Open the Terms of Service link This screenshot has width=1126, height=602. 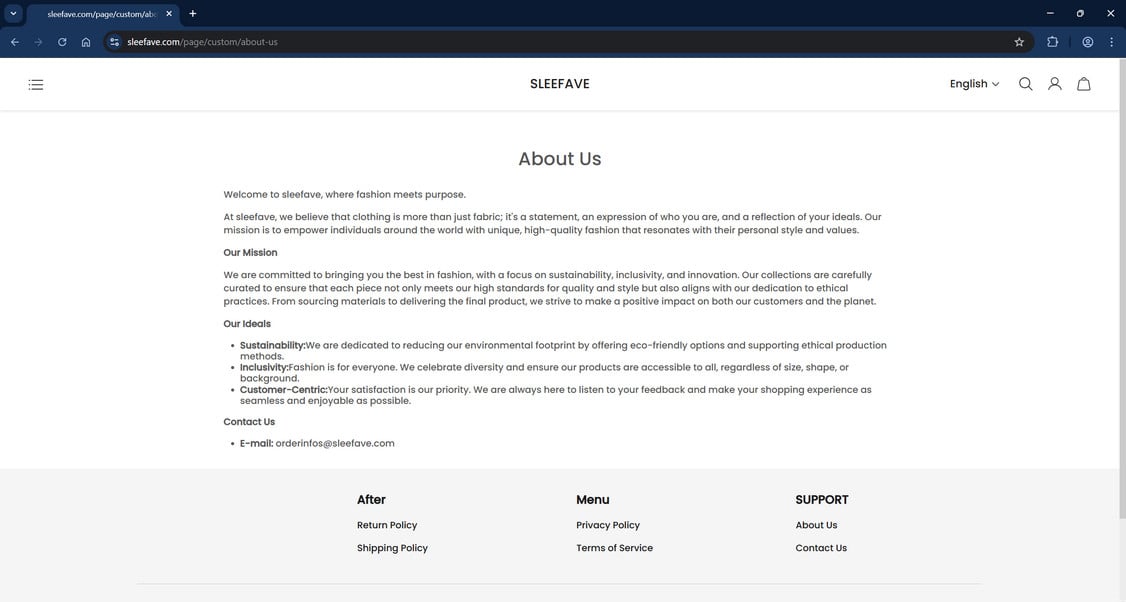pos(615,548)
